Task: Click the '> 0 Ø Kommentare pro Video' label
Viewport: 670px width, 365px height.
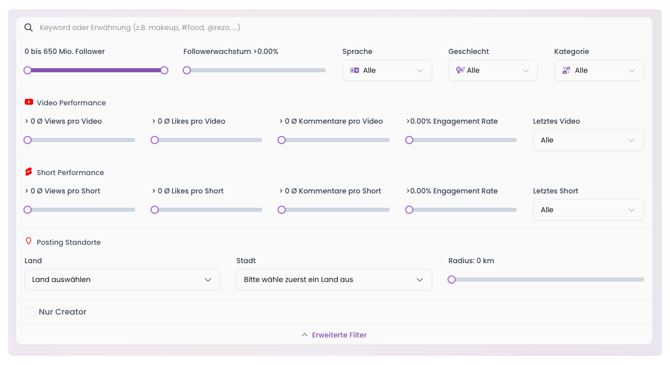Action: coord(331,121)
